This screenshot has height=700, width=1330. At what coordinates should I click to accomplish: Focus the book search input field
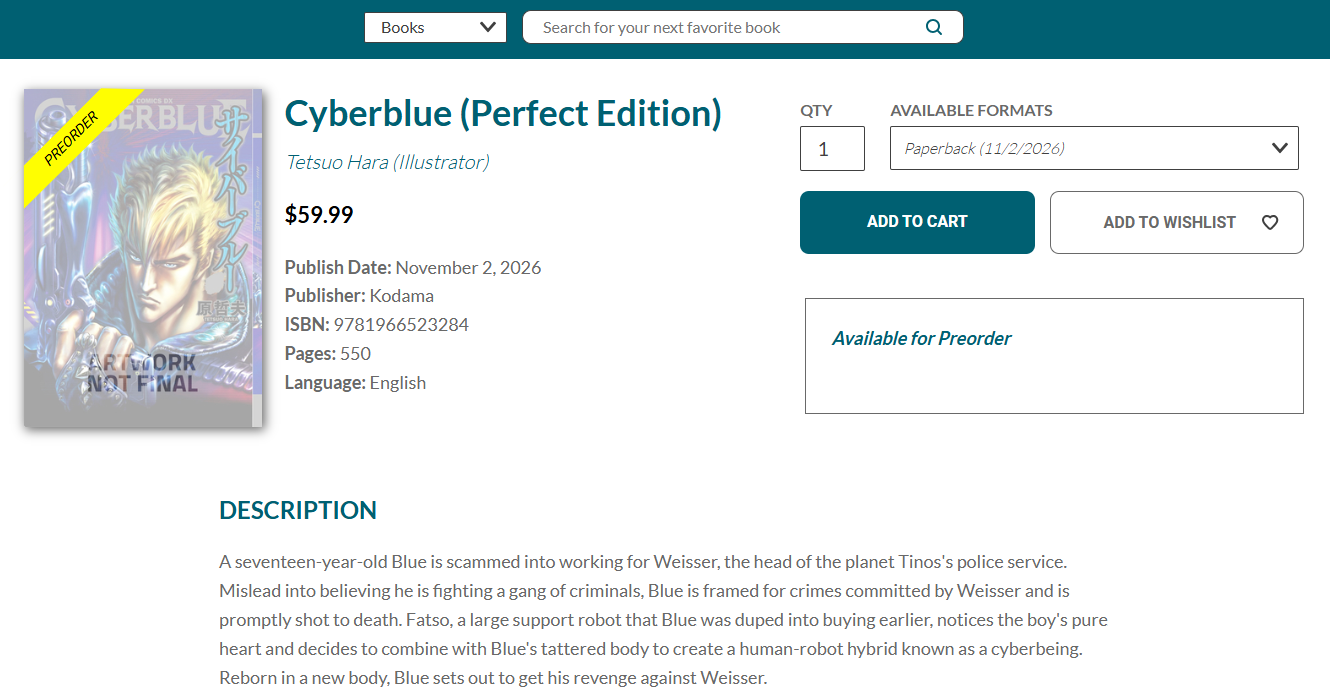pyautogui.click(x=730, y=27)
